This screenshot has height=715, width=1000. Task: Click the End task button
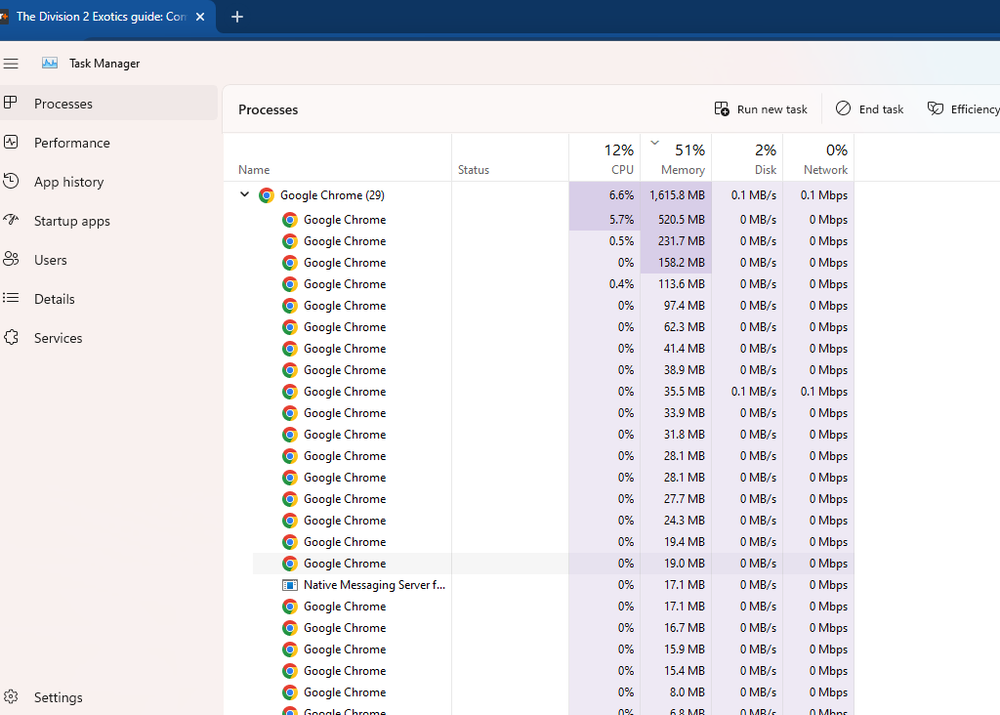point(869,108)
